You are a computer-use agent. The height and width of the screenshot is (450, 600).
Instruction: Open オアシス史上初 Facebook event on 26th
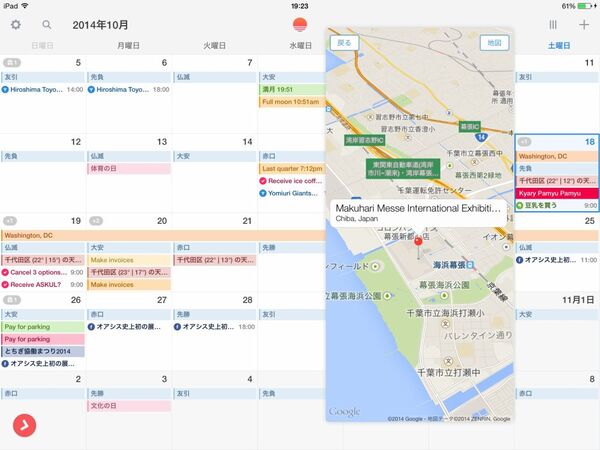pos(42,364)
